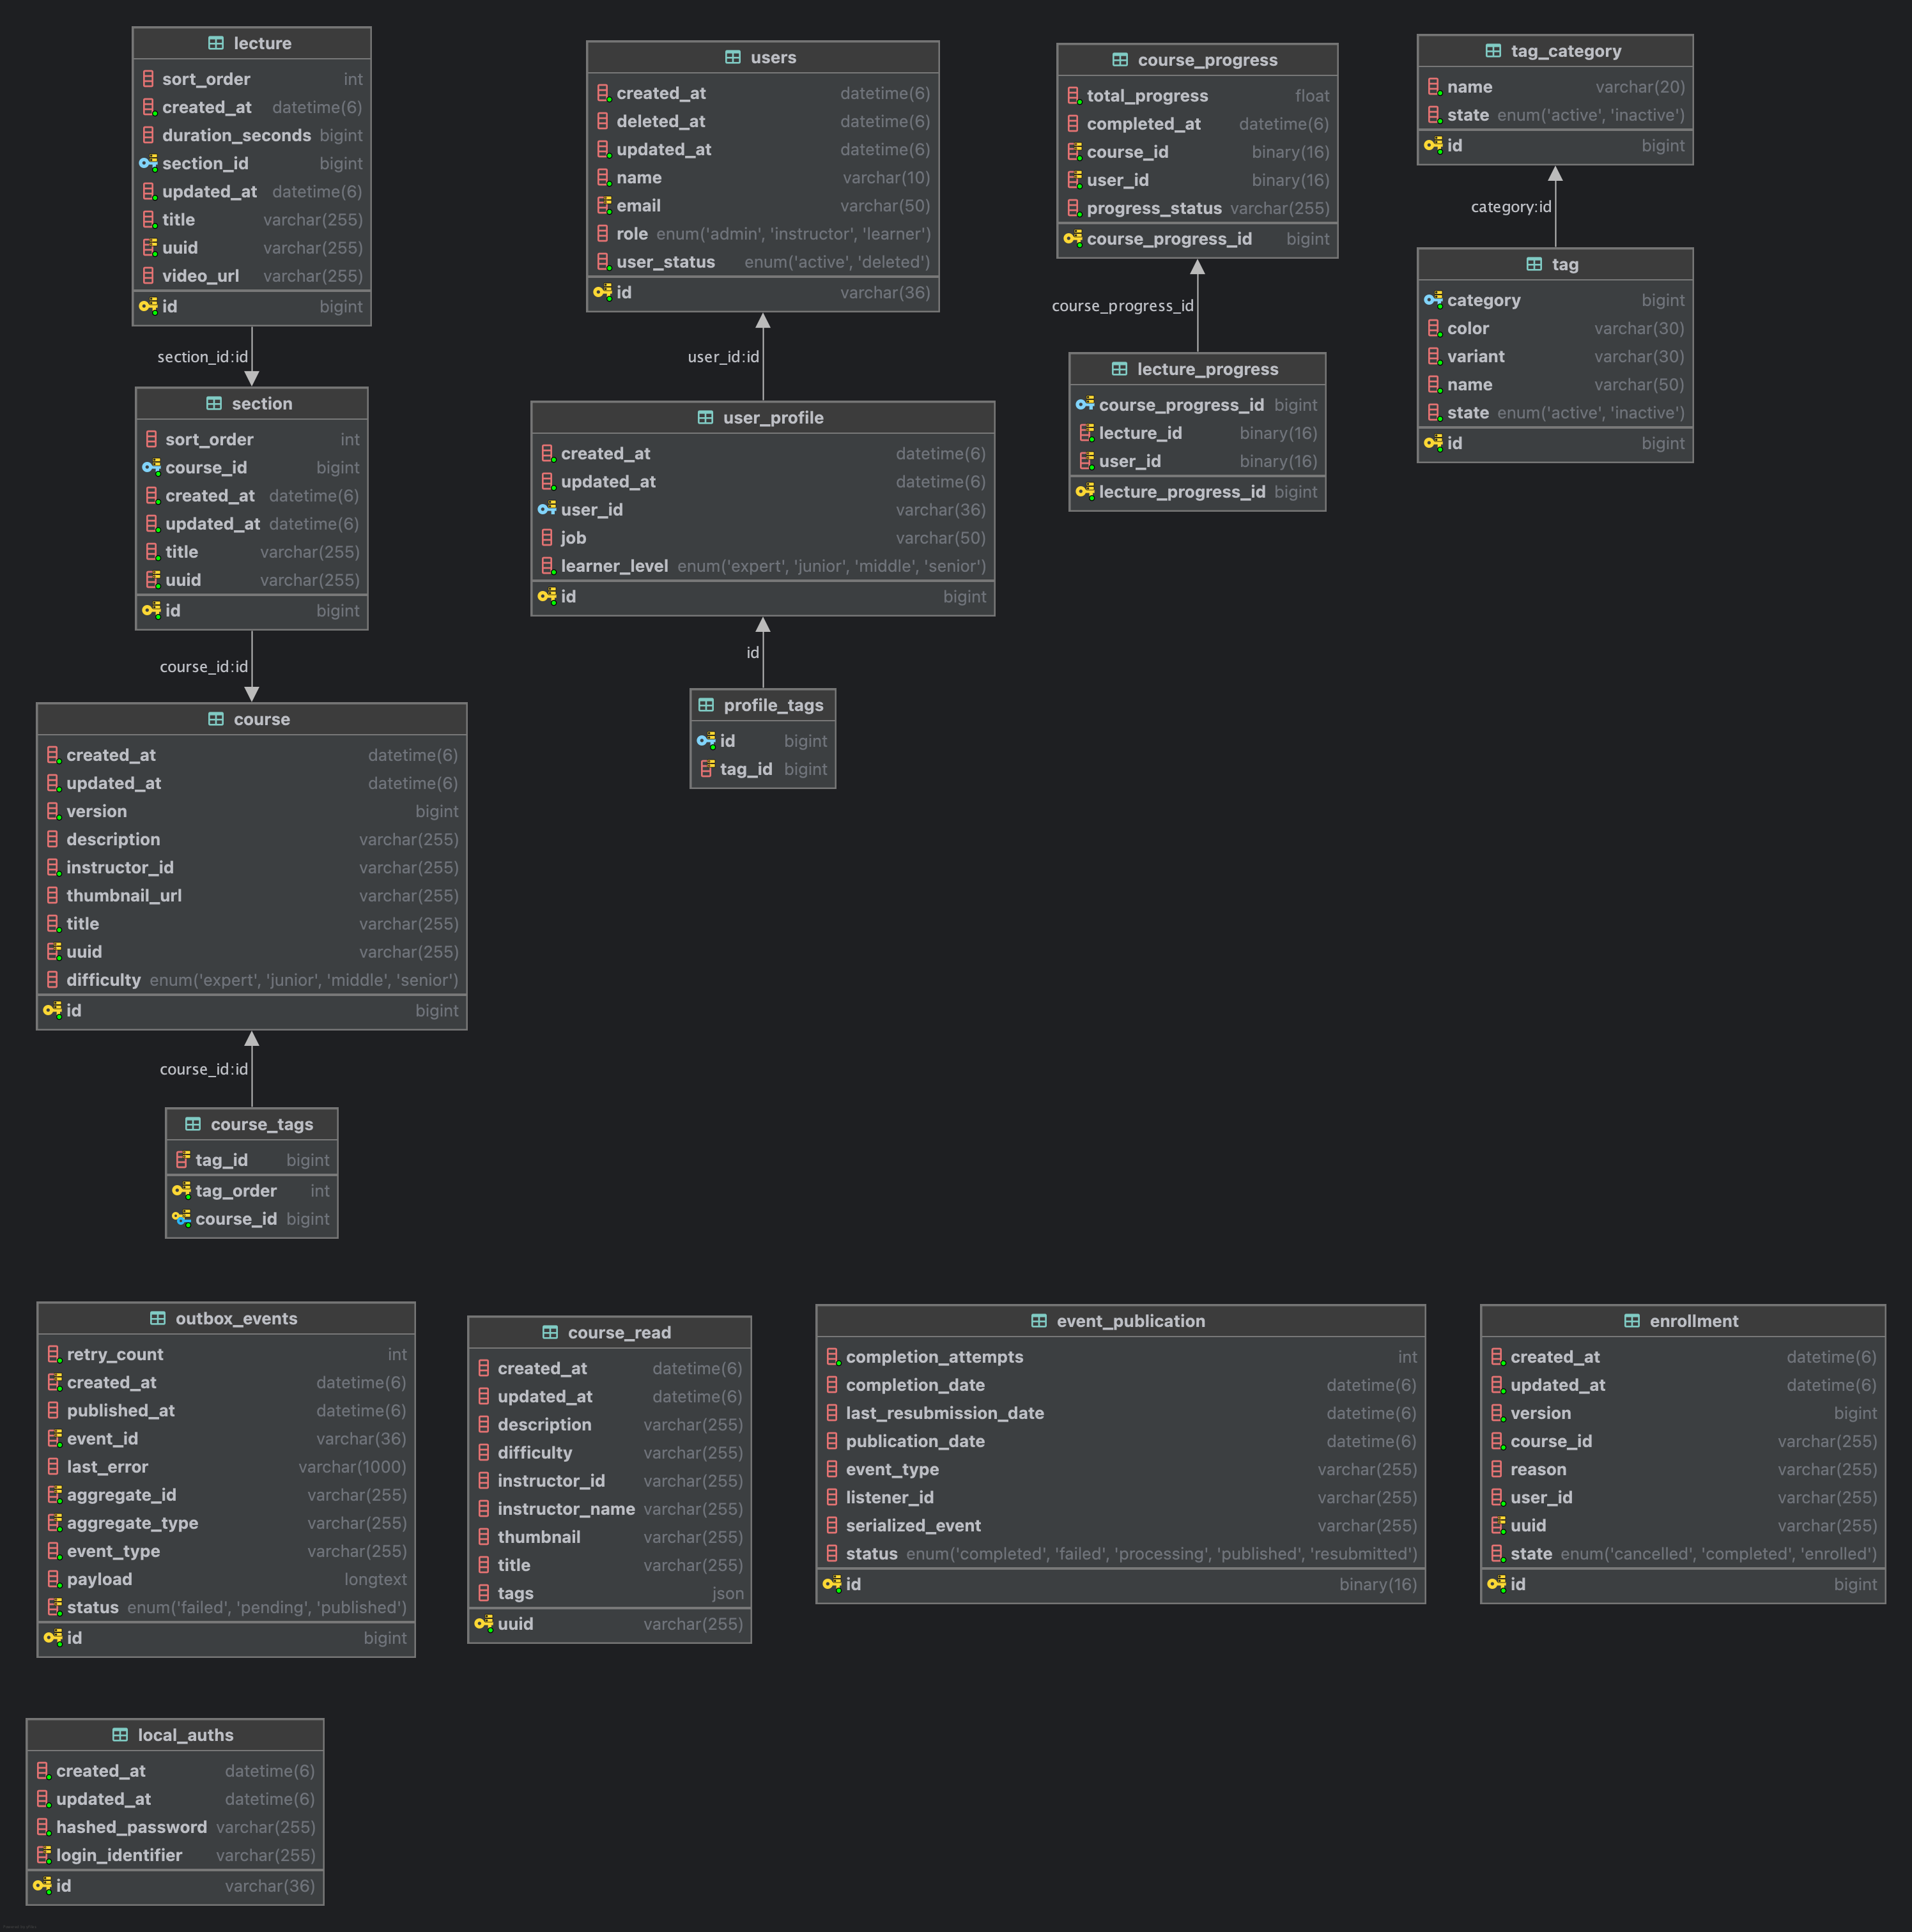
Task: Click the table icon beside course_progress title
Action: 1120,60
